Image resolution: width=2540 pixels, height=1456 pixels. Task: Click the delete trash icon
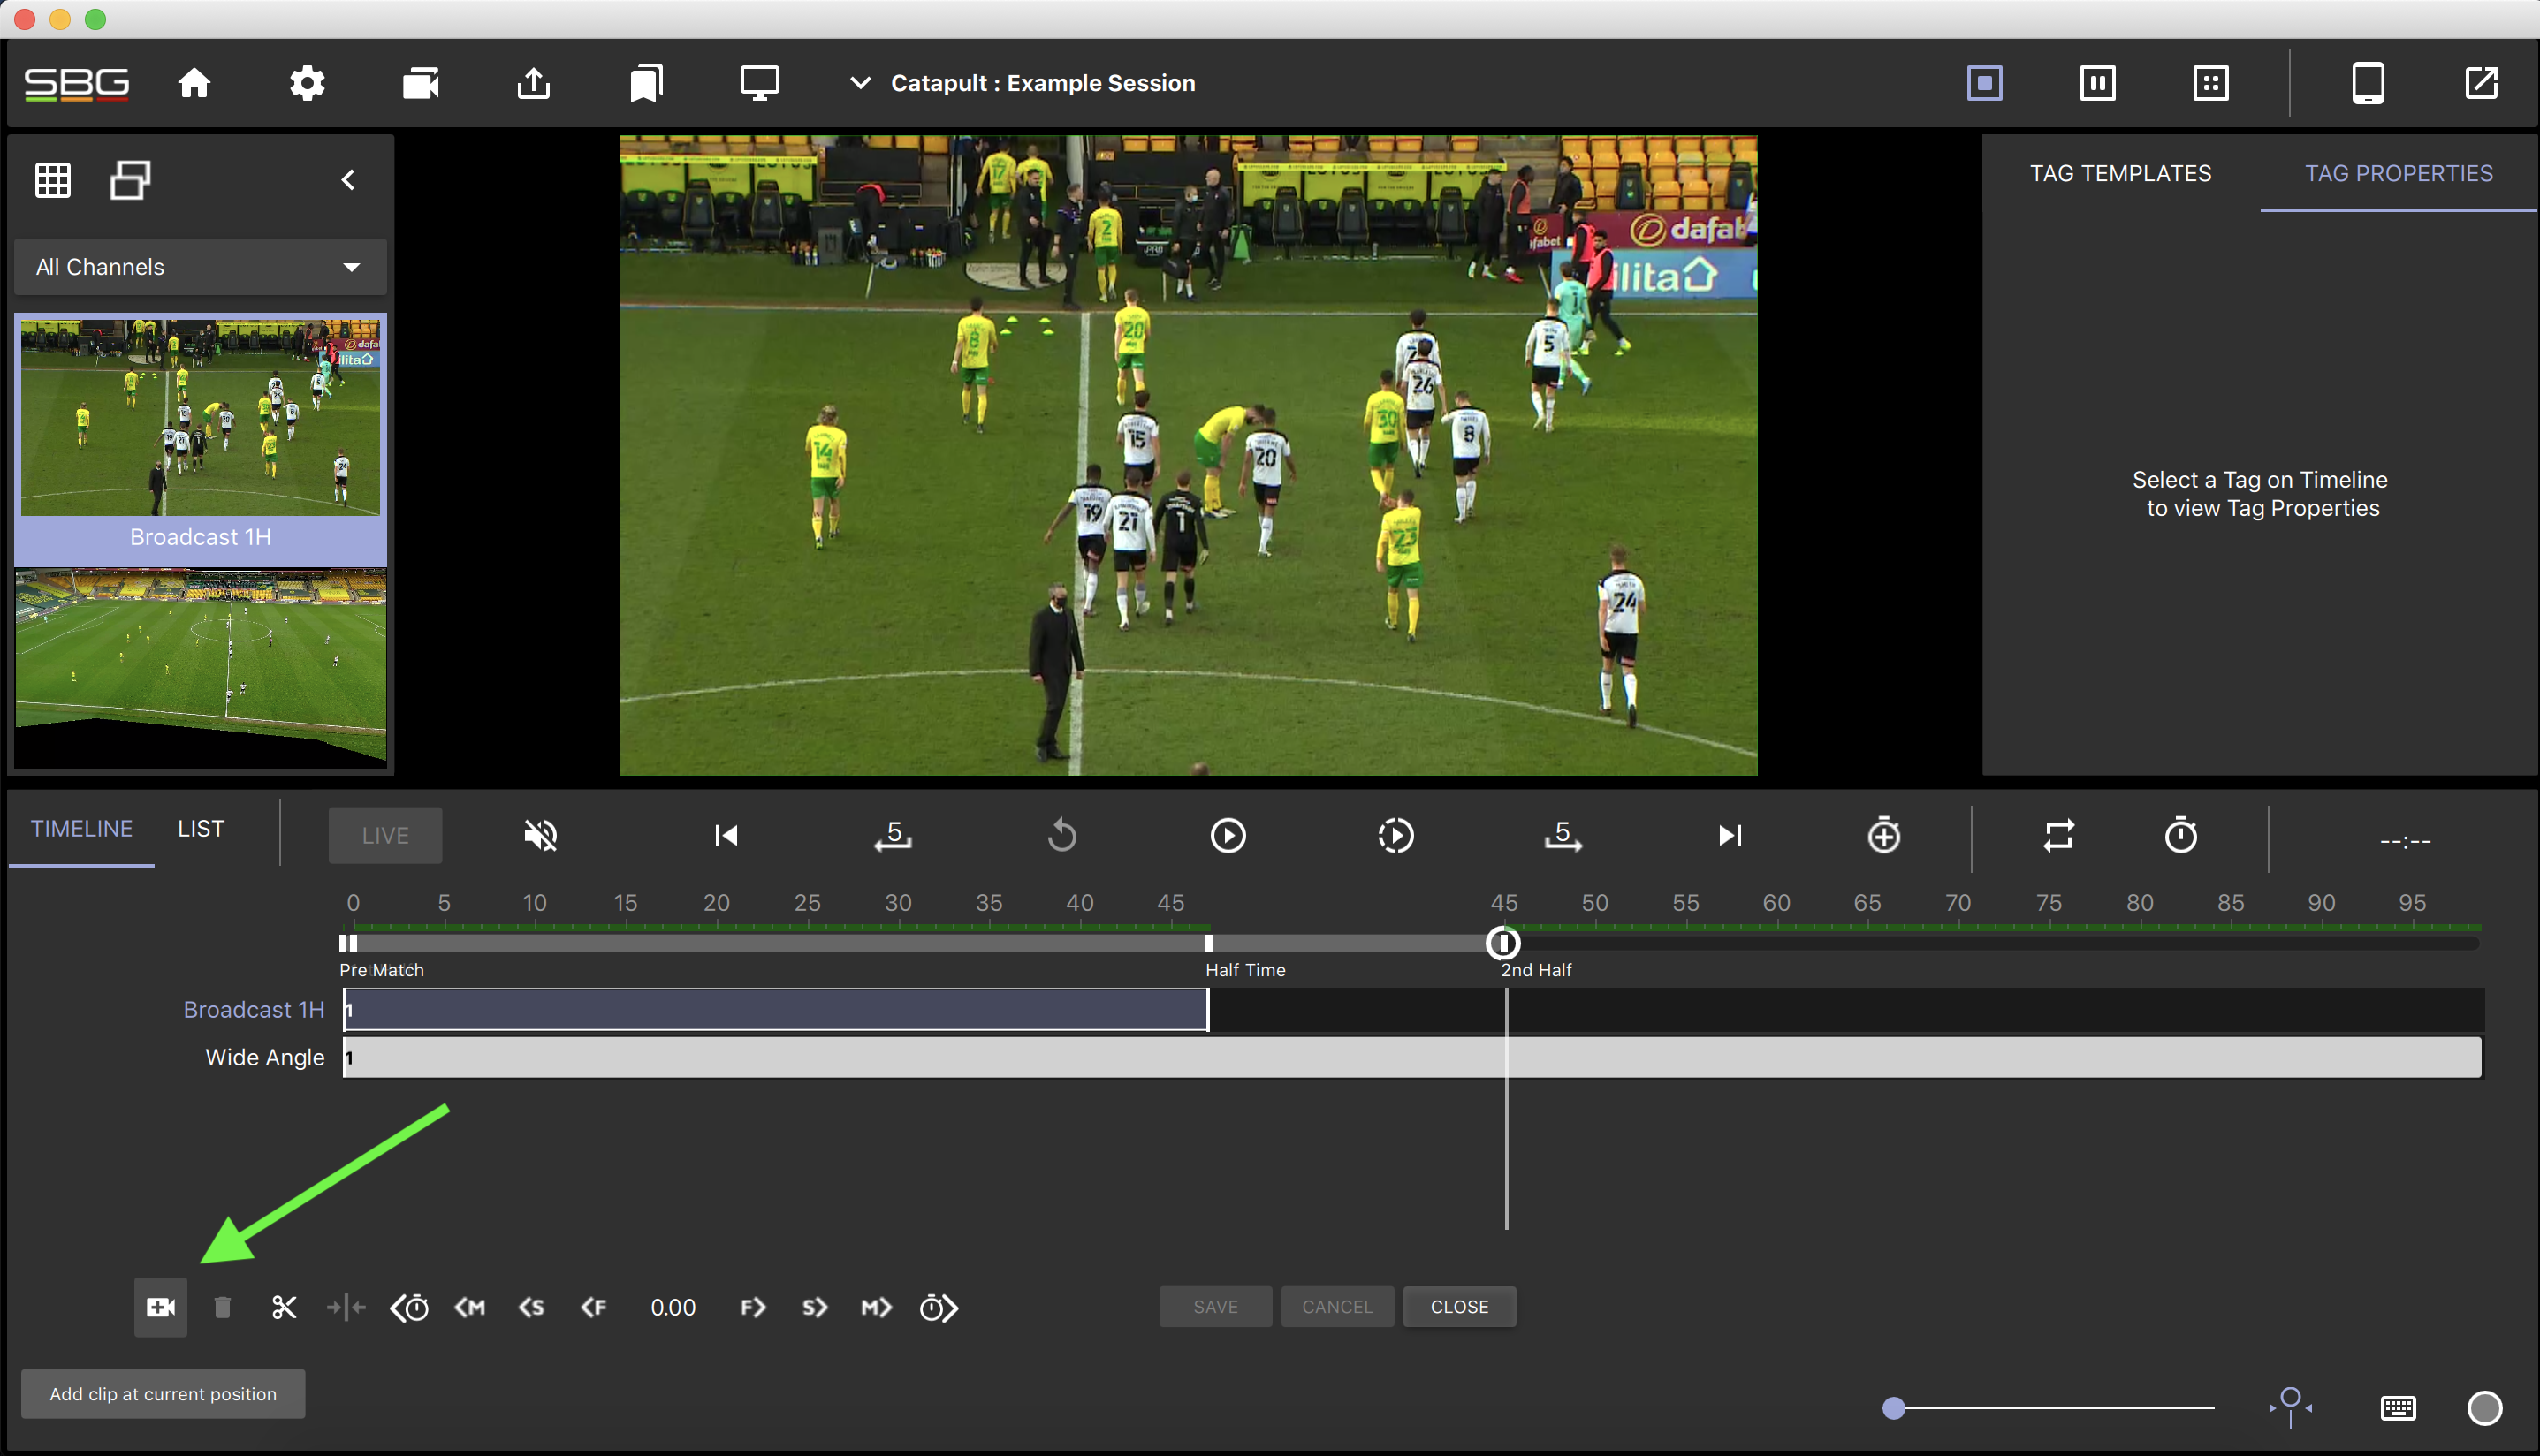coord(222,1307)
